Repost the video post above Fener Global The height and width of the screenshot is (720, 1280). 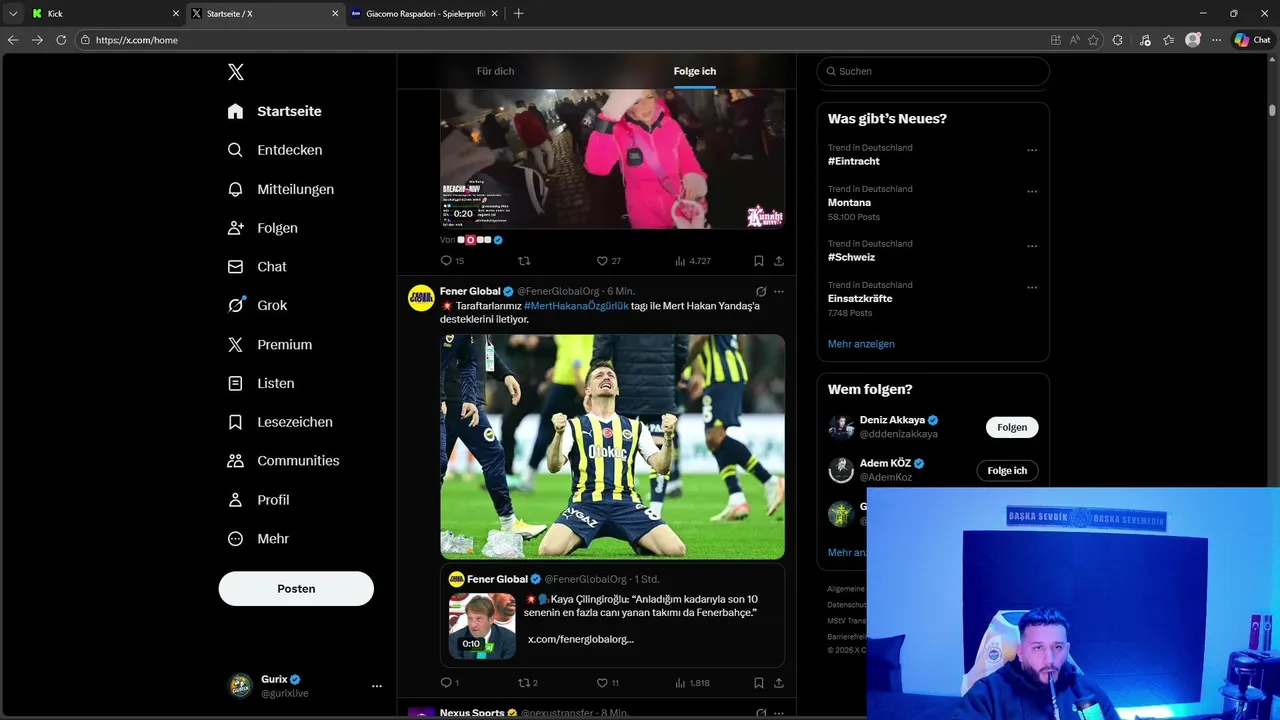[x=524, y=261]
